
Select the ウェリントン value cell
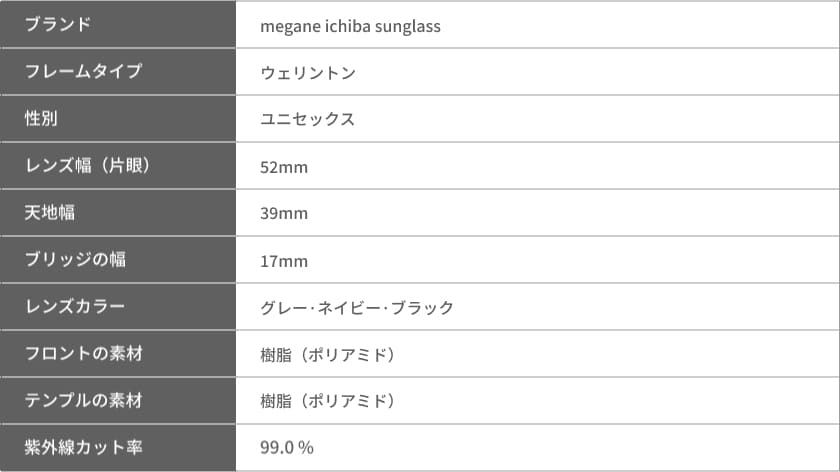click(x=537, y=72)
